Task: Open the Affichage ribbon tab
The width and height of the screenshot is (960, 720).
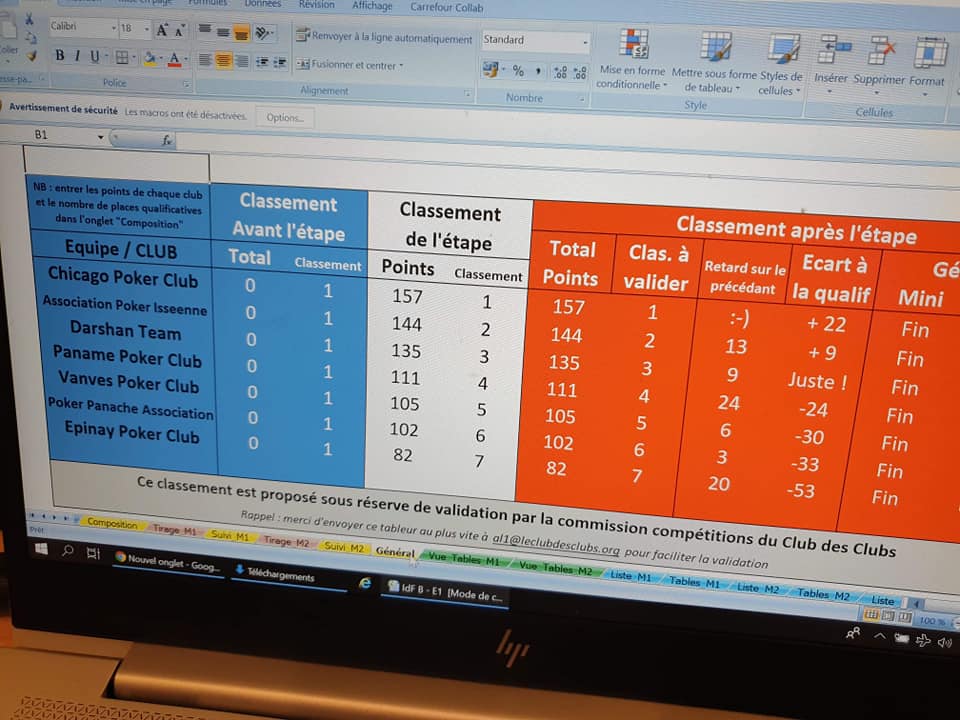Action: pyautogui.click(x=371, y=5)
